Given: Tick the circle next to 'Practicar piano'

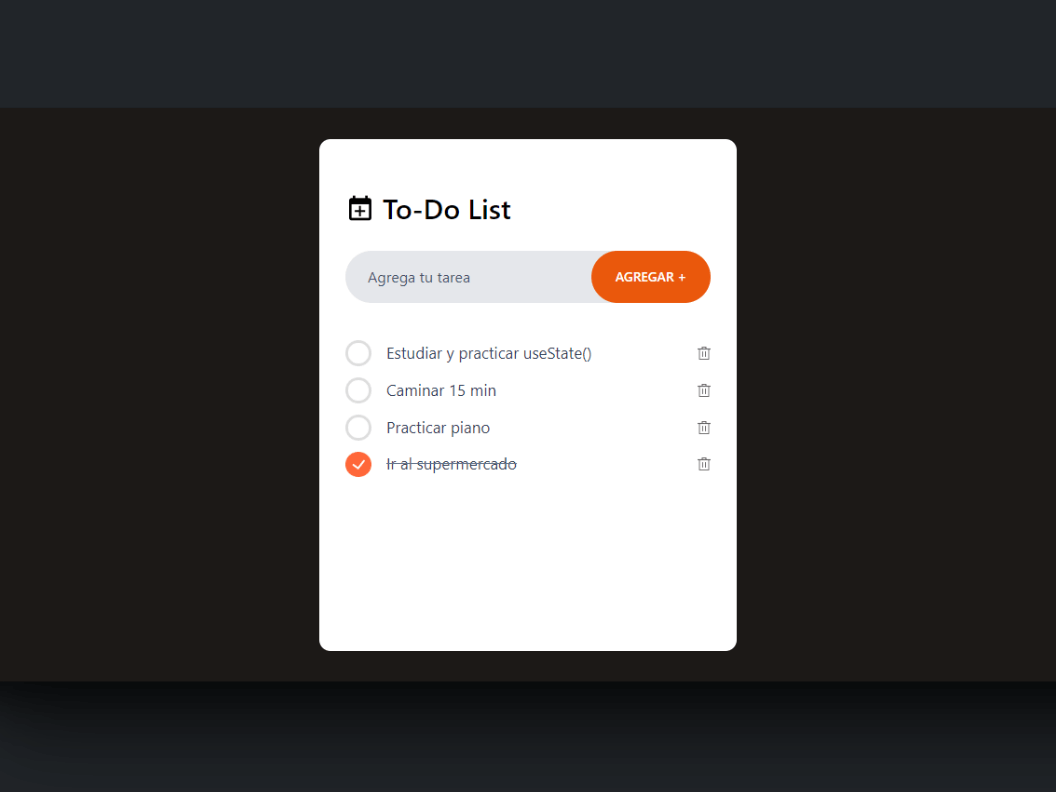Looking at the screenshot, I should 358,427.
